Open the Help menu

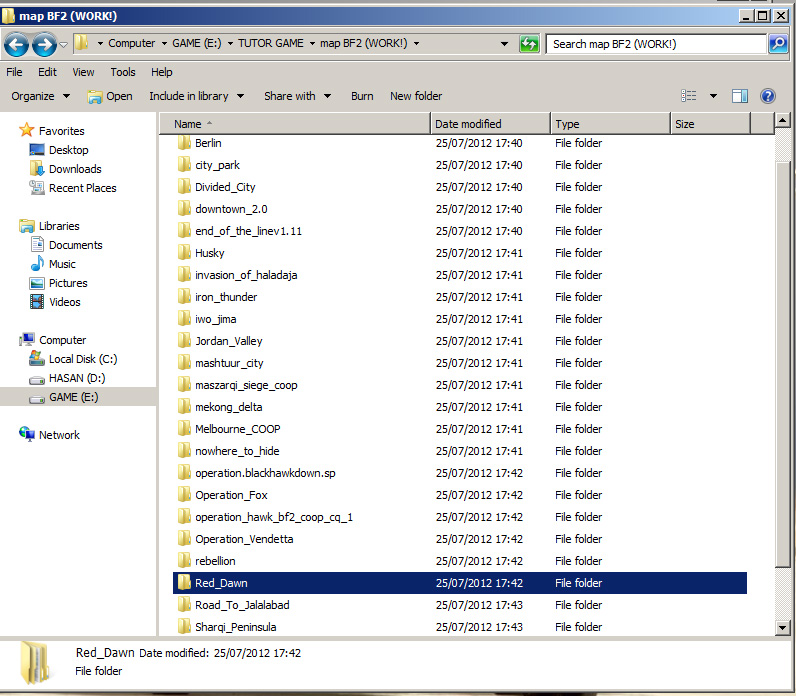[x=161, y=72]
